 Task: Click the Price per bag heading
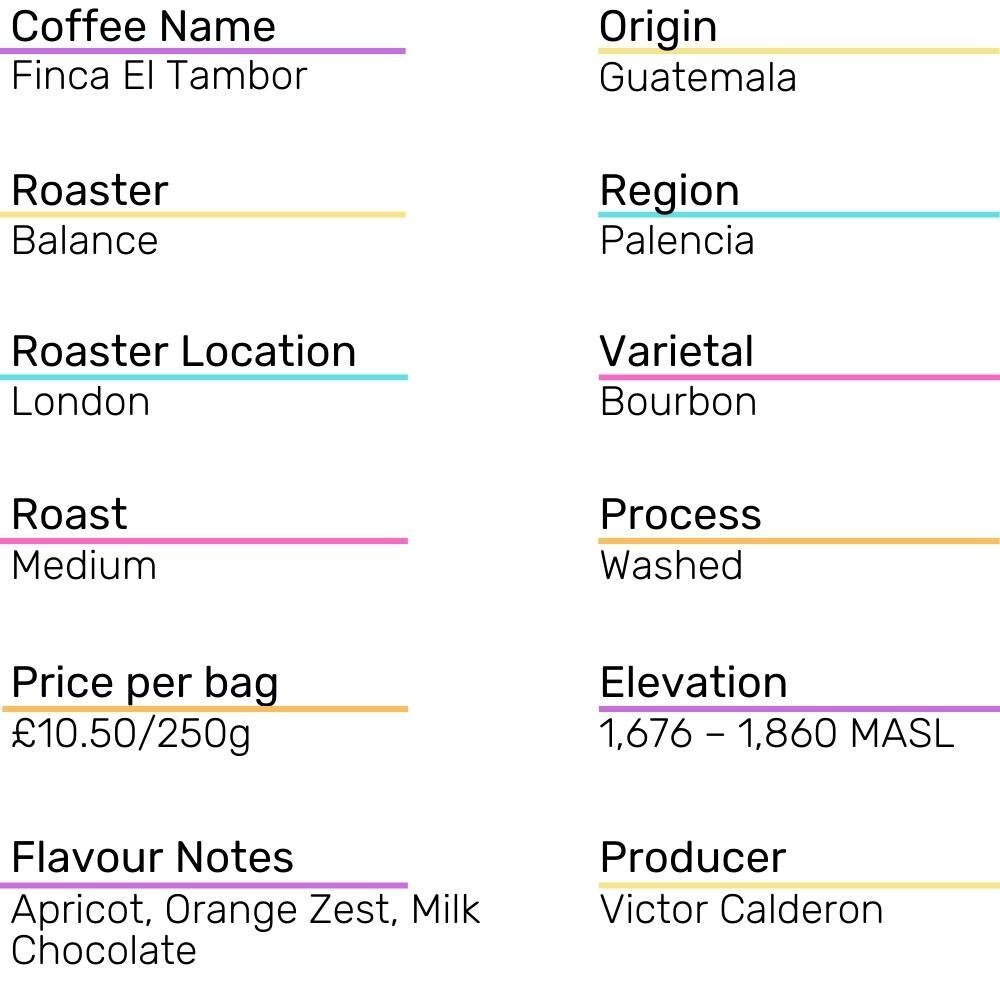145,683
